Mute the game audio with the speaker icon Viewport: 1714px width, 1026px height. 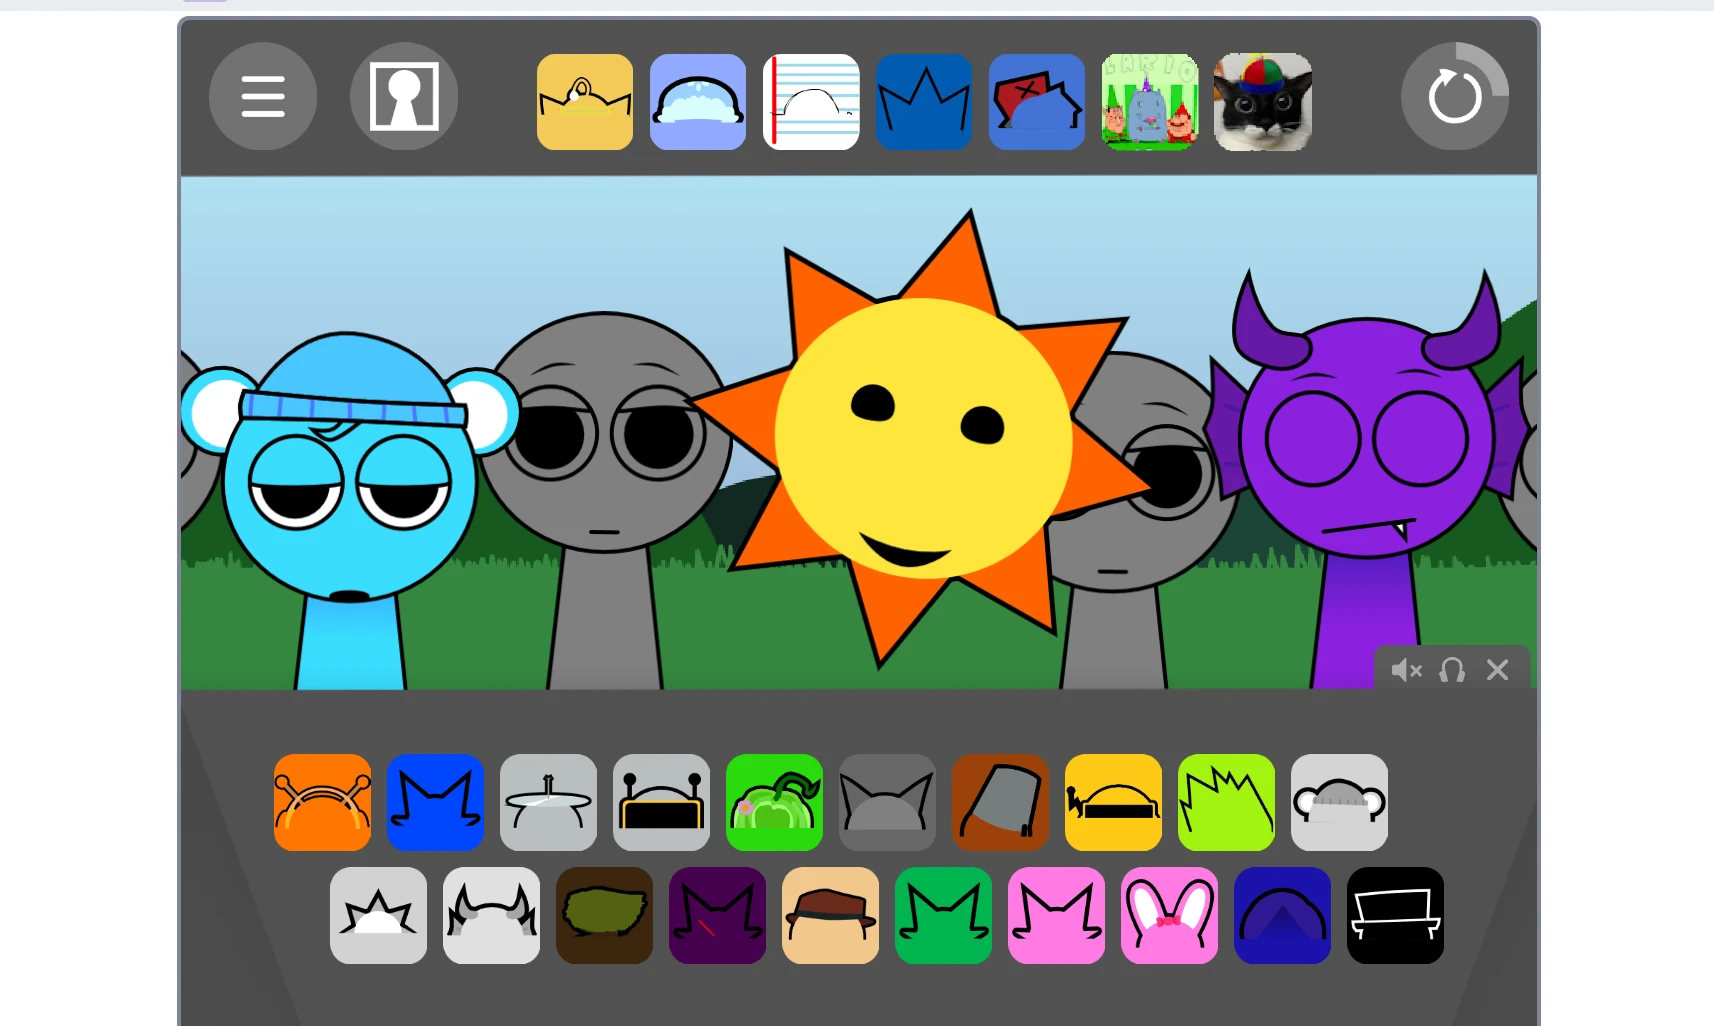[1407, 670]
